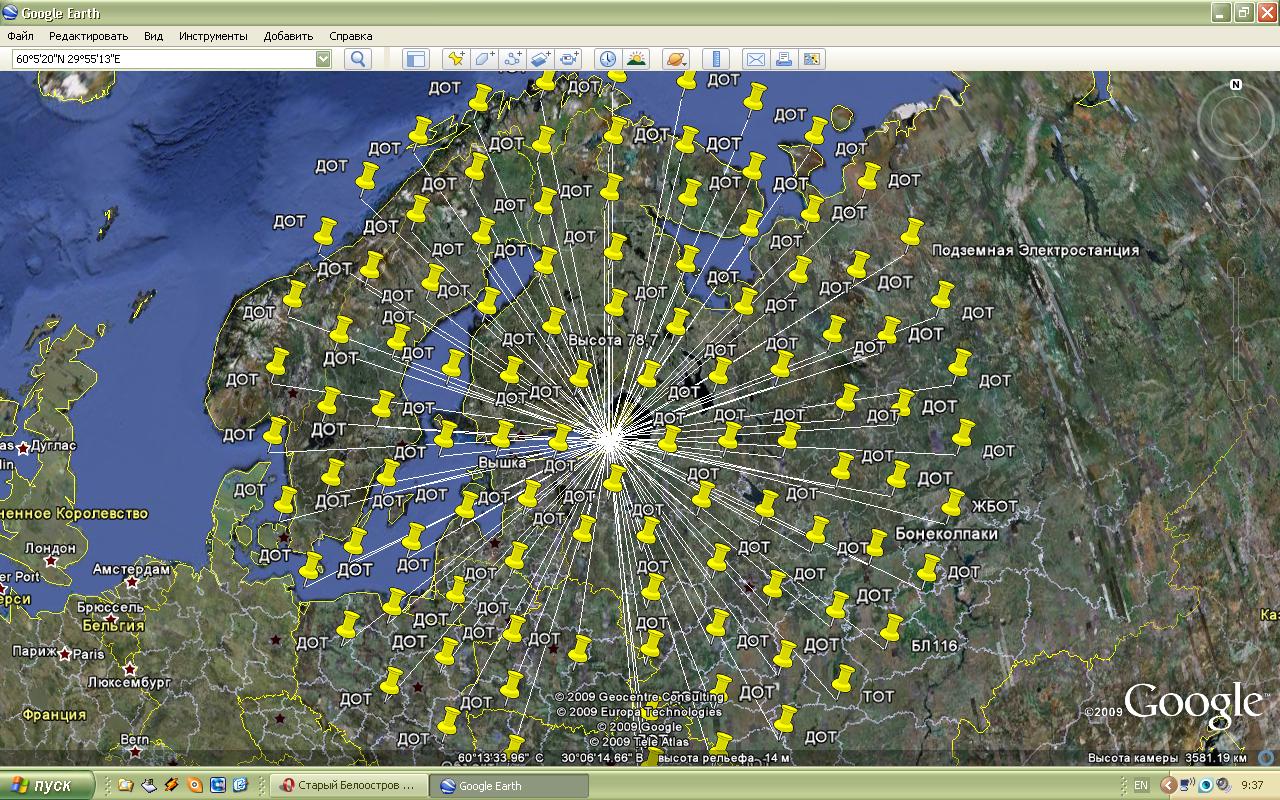The width and height of the screenshot is (1280, 800).
Task: Start recording a tour
Action: (x=569, y=59)
